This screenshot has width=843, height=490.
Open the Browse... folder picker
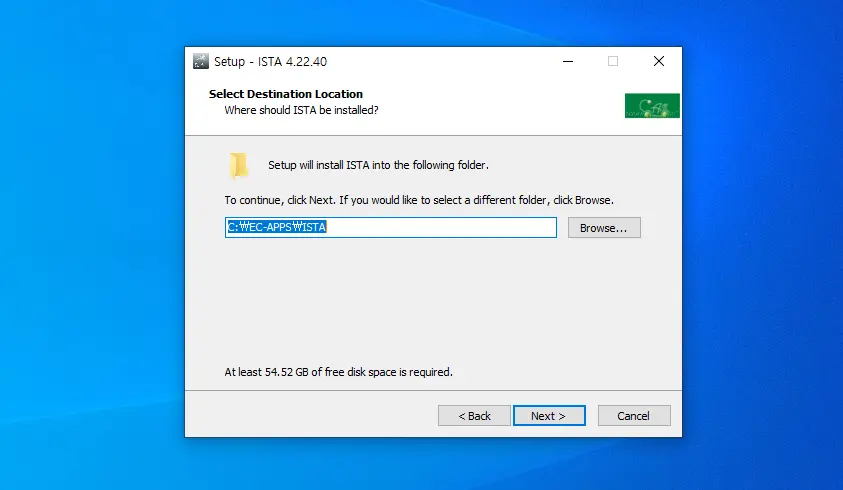click(x=604, y=228)
